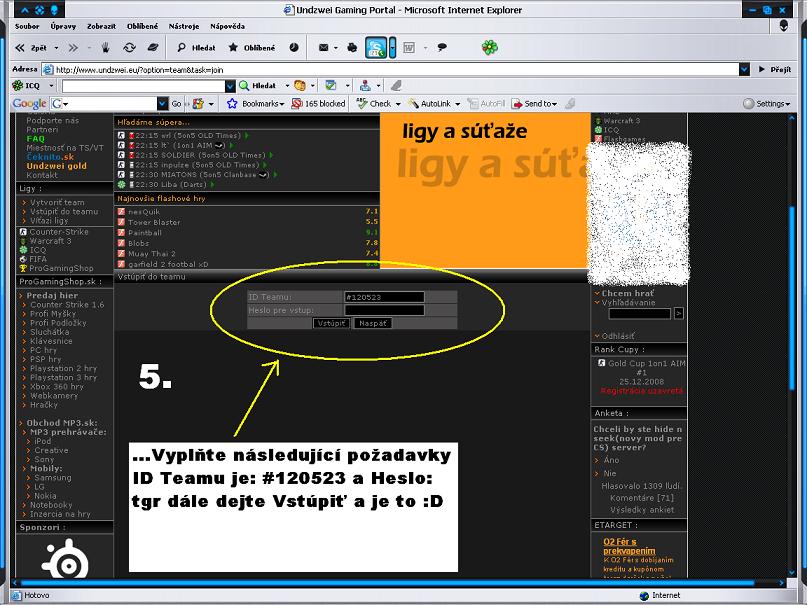The image size is (807, 605).
Task: Click the Google toolbar search box
Action: (x=103, y=104)
